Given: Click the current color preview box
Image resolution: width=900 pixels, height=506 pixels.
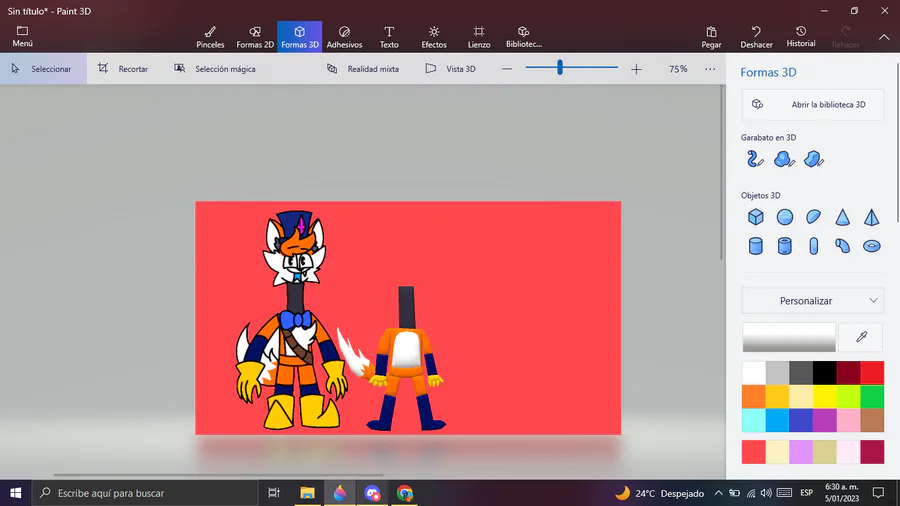Looking at the screenshot, I should point(789,337).
